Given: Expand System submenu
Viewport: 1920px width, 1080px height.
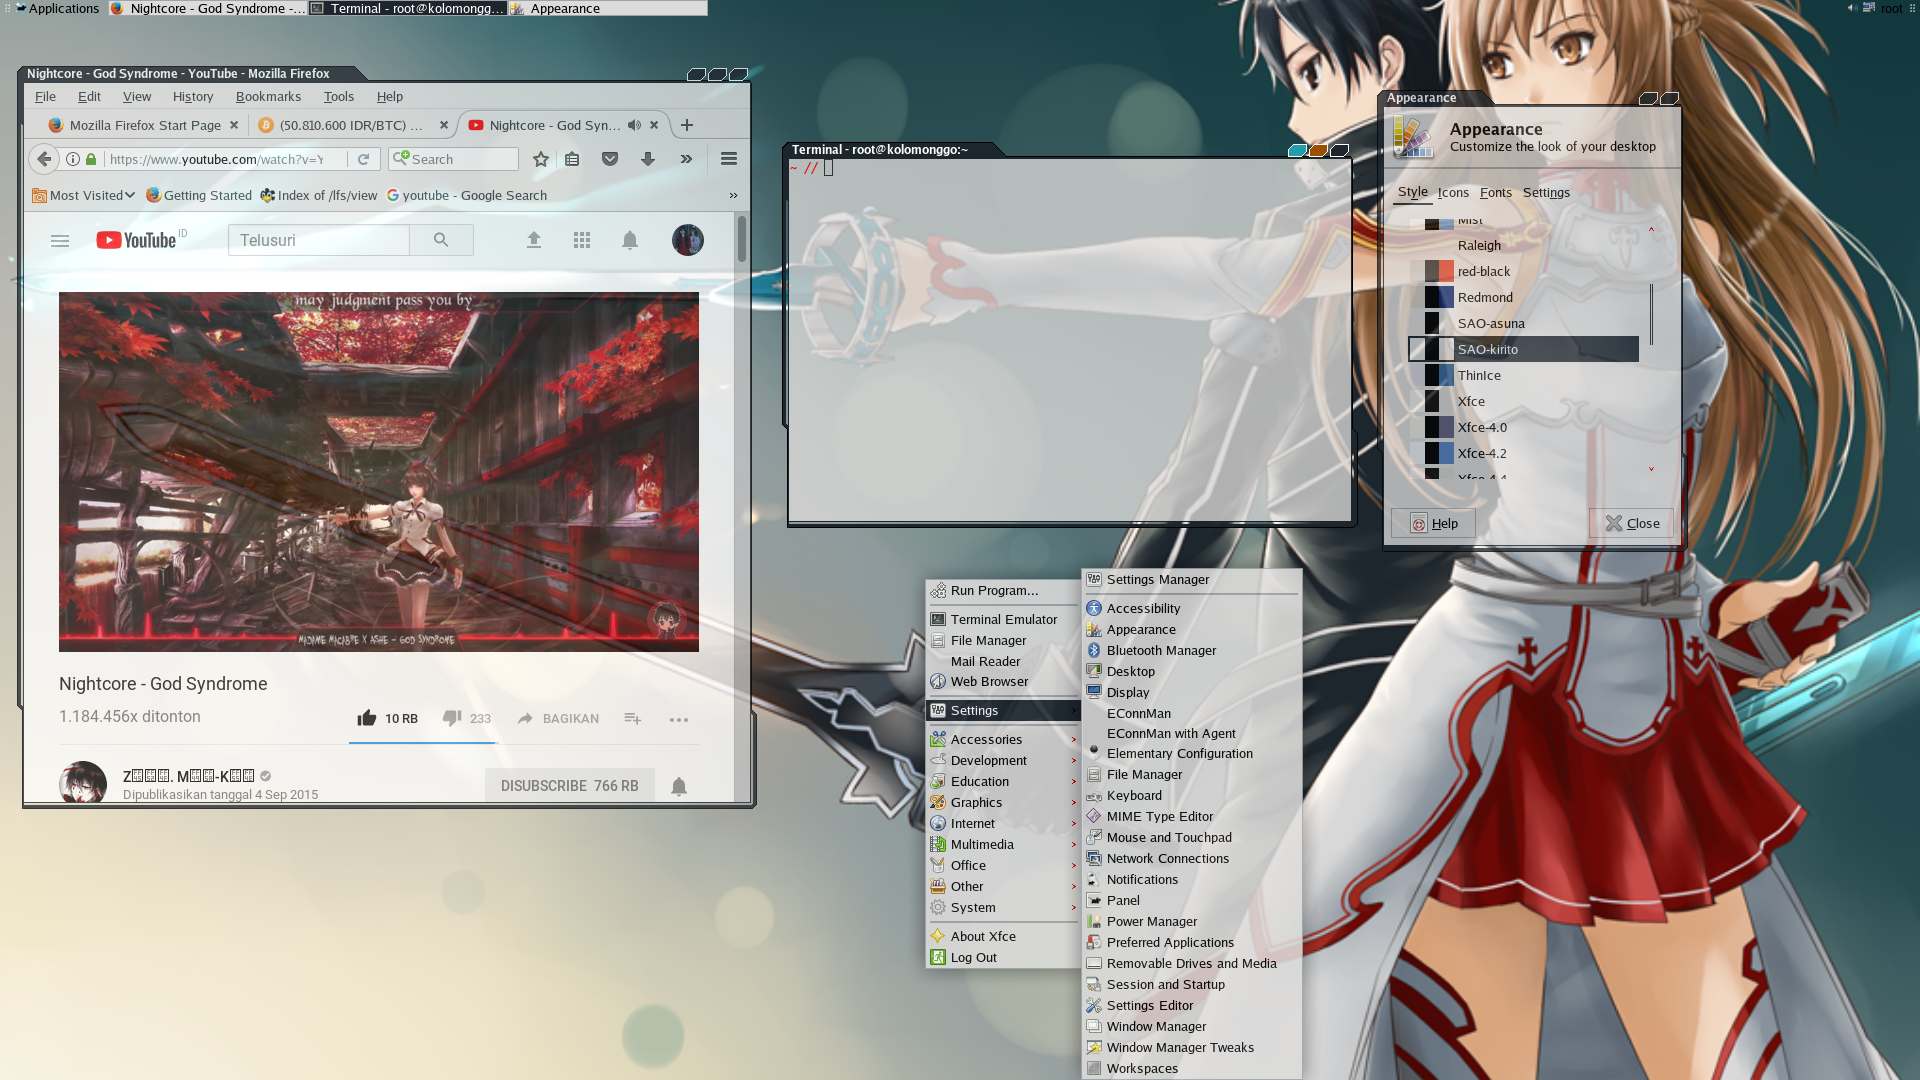Looking at the screenshot, I should coord(1003,907).
